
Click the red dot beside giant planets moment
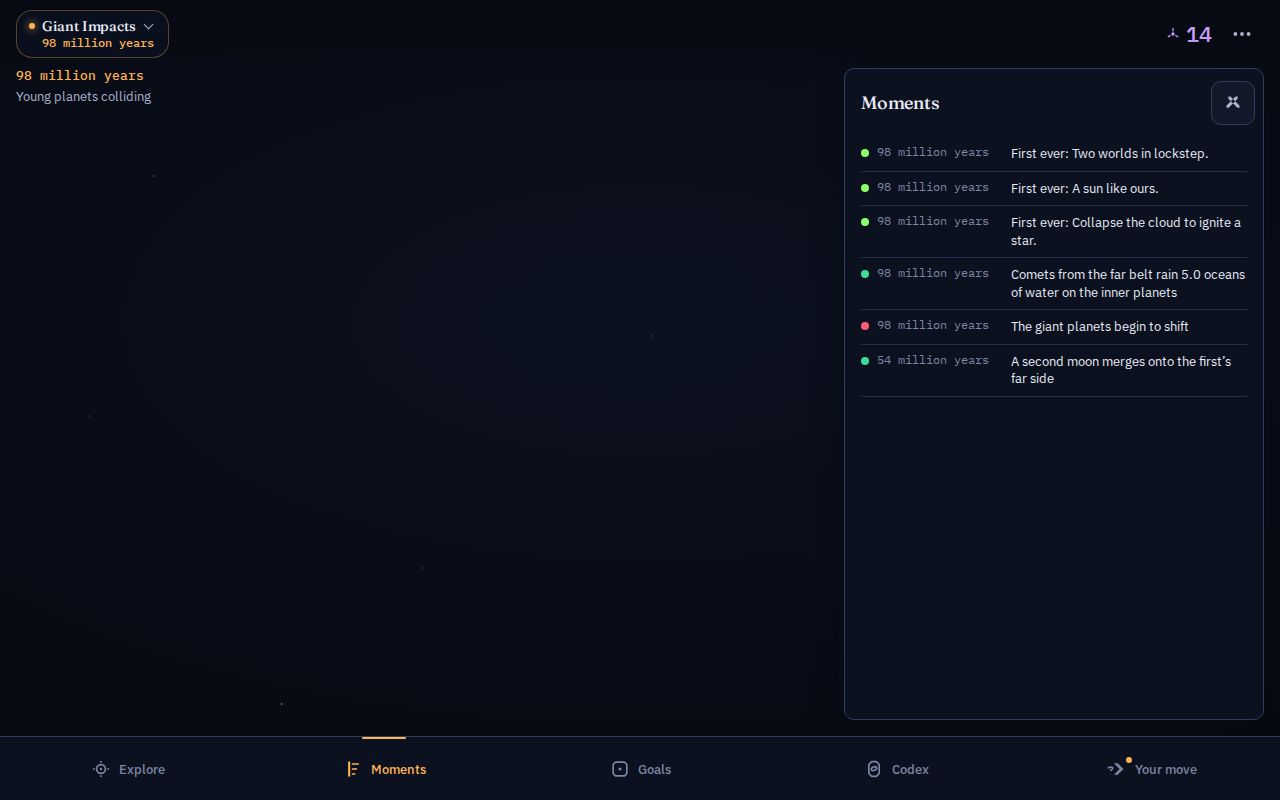coord(865,326)
